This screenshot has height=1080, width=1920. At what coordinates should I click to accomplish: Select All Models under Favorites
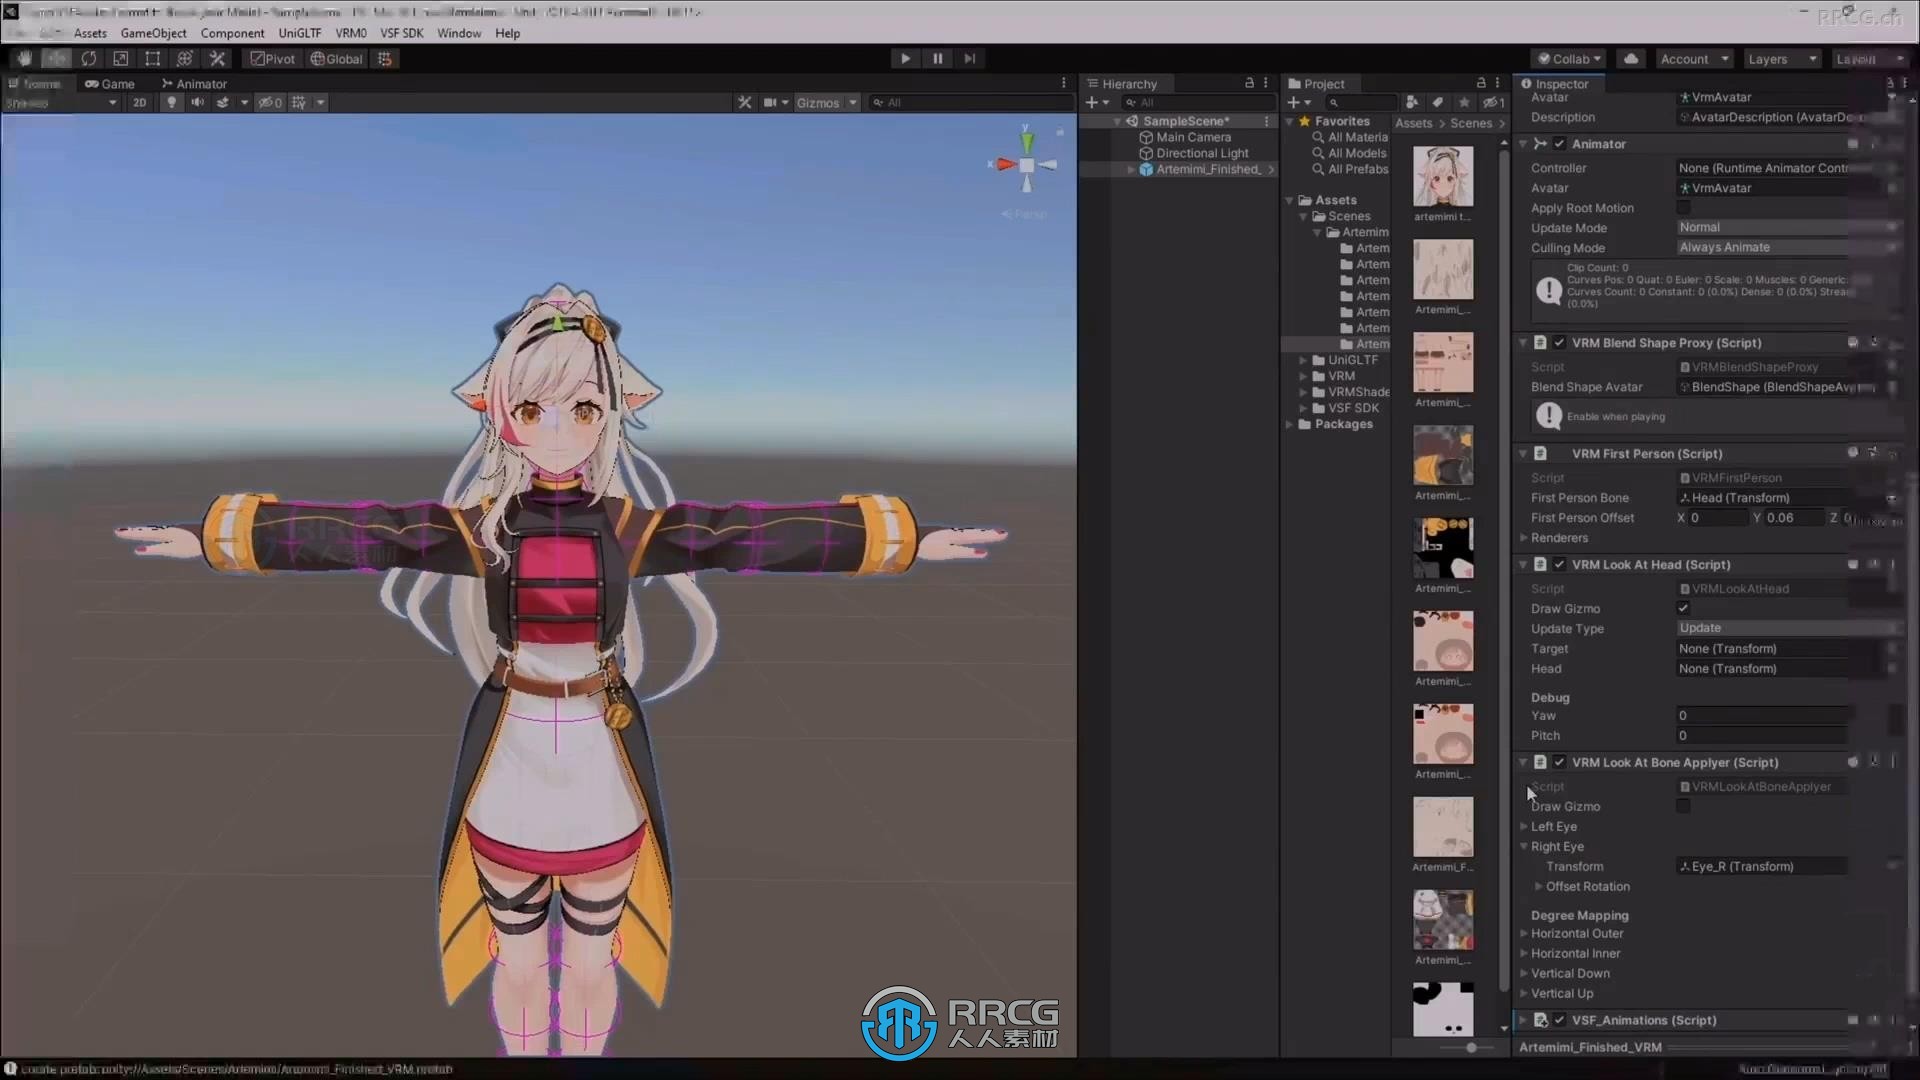(x=1349, y=153)
